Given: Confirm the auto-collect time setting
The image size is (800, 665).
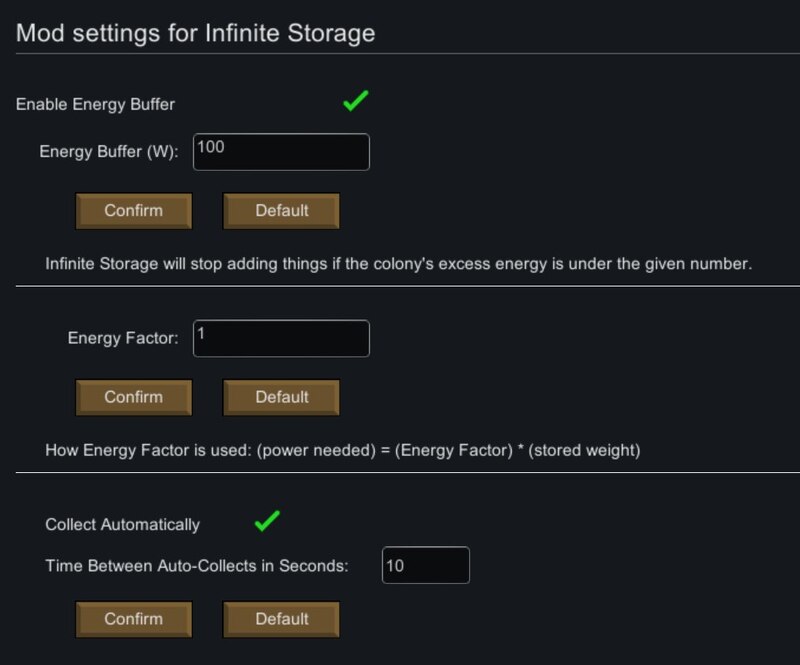Looking at the screenshot, I should click(134, 619).
